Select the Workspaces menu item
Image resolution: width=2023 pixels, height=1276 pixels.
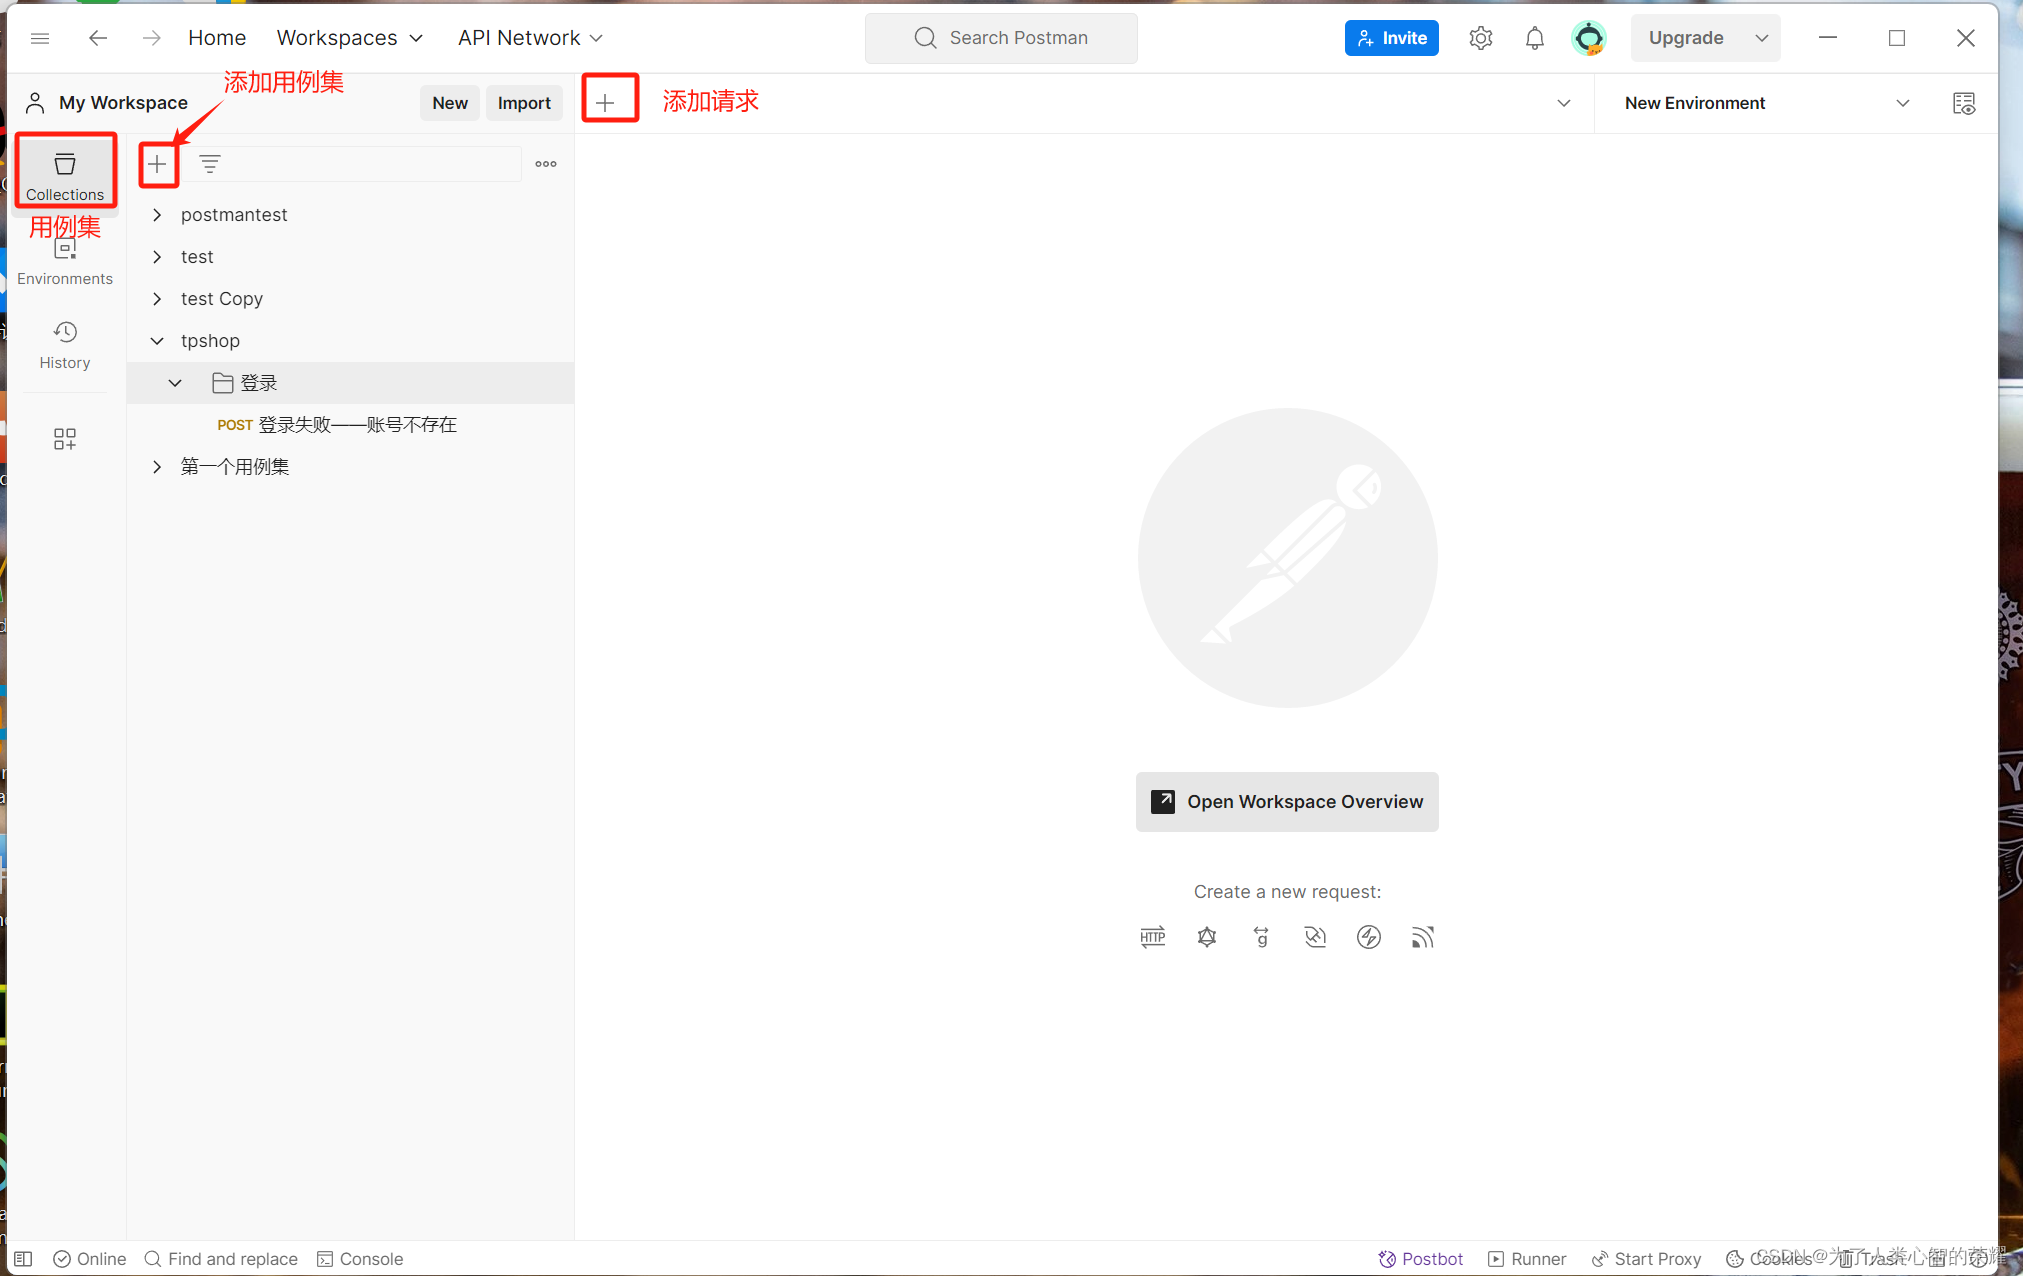[x=335, y=37]
